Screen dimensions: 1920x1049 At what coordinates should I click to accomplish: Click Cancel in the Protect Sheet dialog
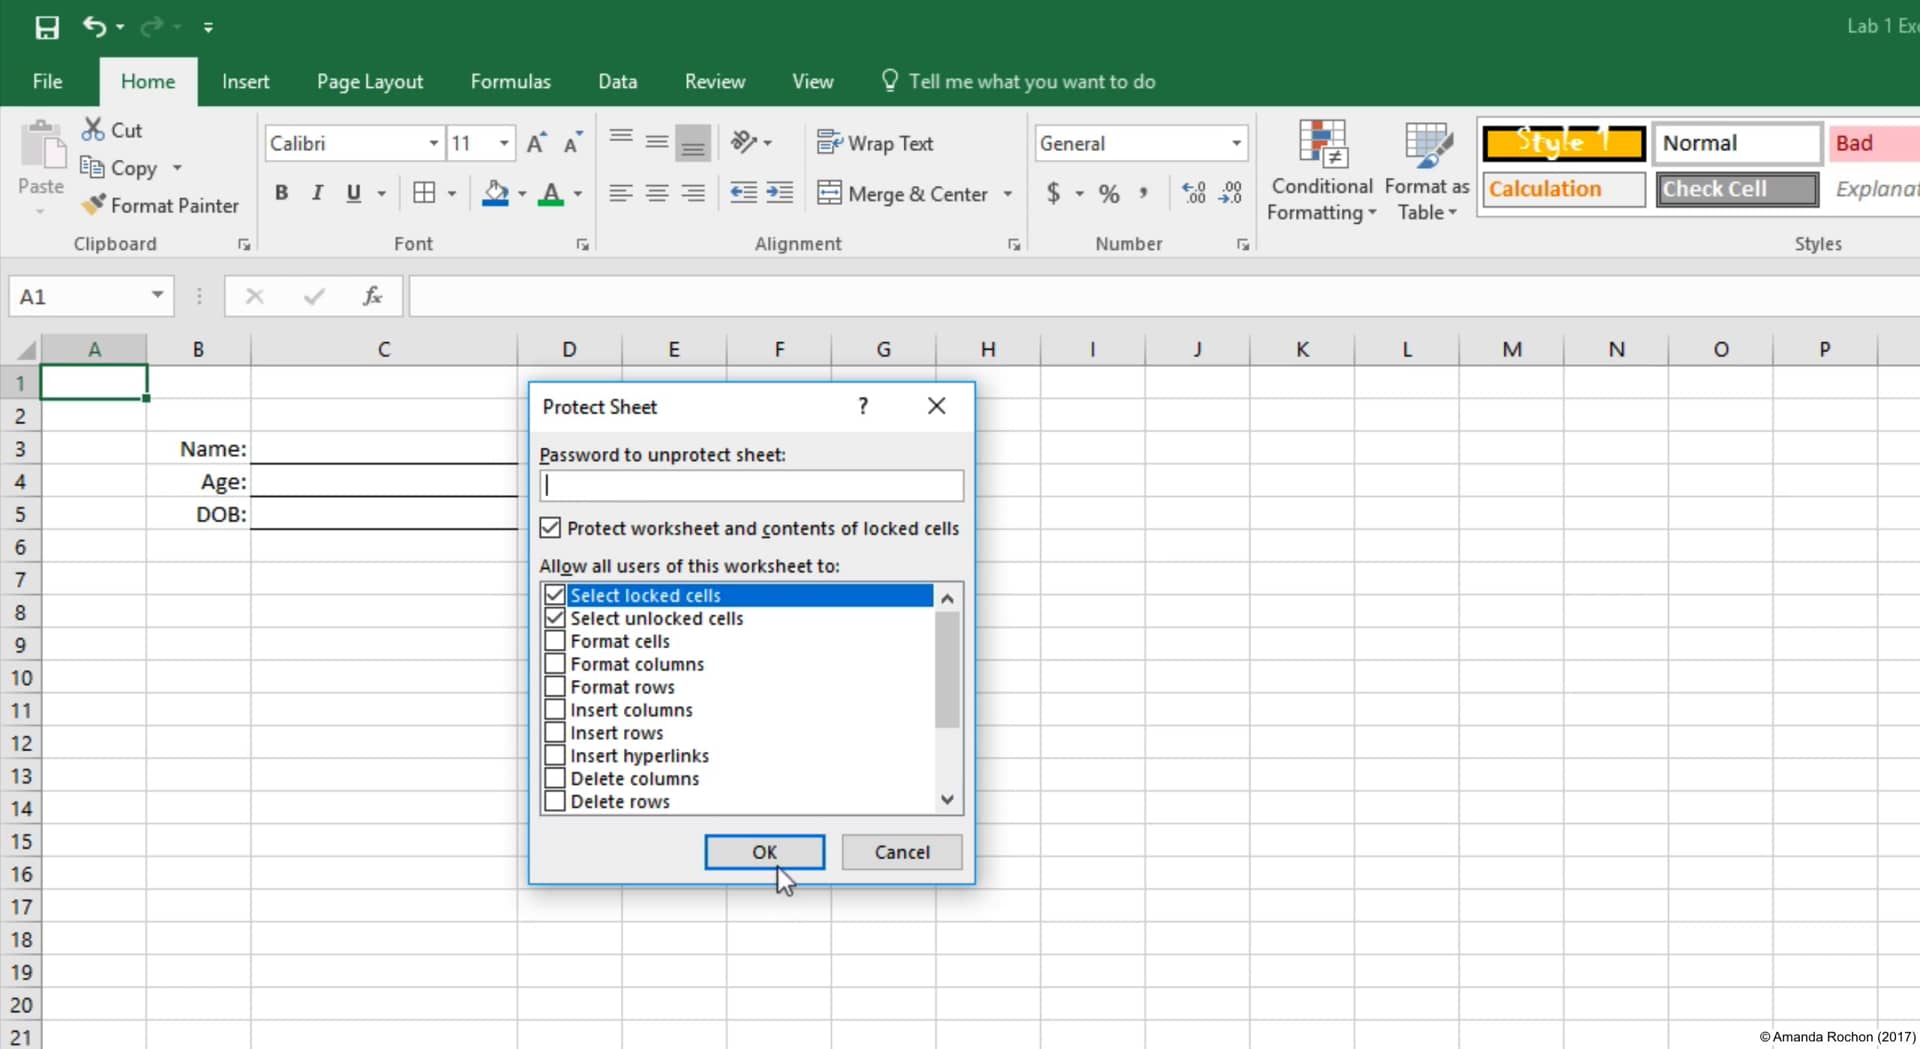point(901,852)
